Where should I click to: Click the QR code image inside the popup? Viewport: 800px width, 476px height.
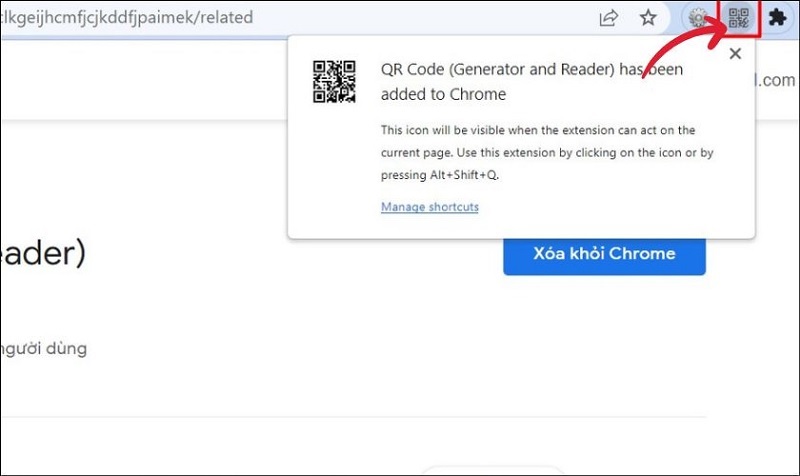pyautogui.click(x=334, y=82)
